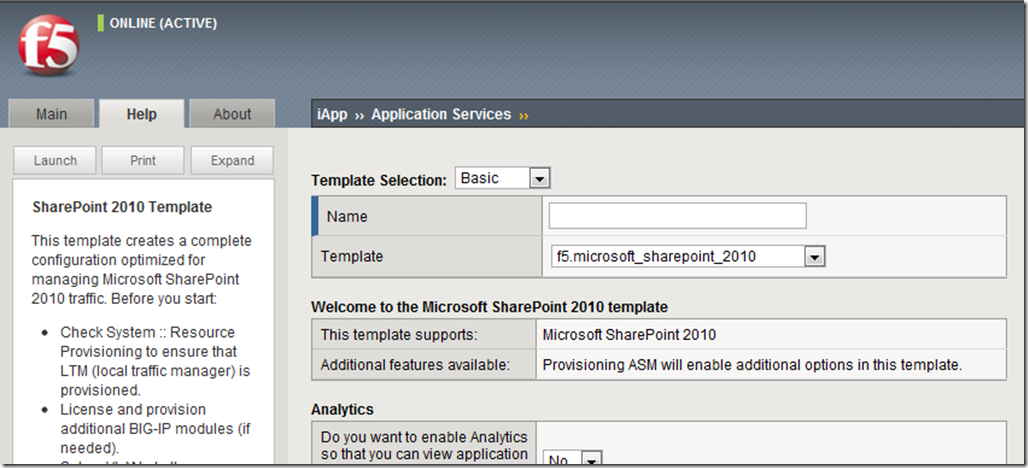Open the Template Selection Basic dropdown
1028x468 pixels.
pyautogui.click(x=502, y=178)
